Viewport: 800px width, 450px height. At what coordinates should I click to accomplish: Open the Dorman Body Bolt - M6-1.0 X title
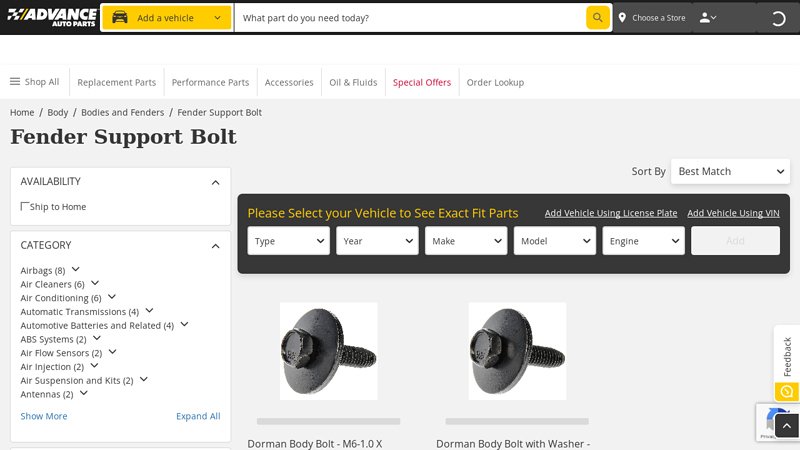click(315, 444)
